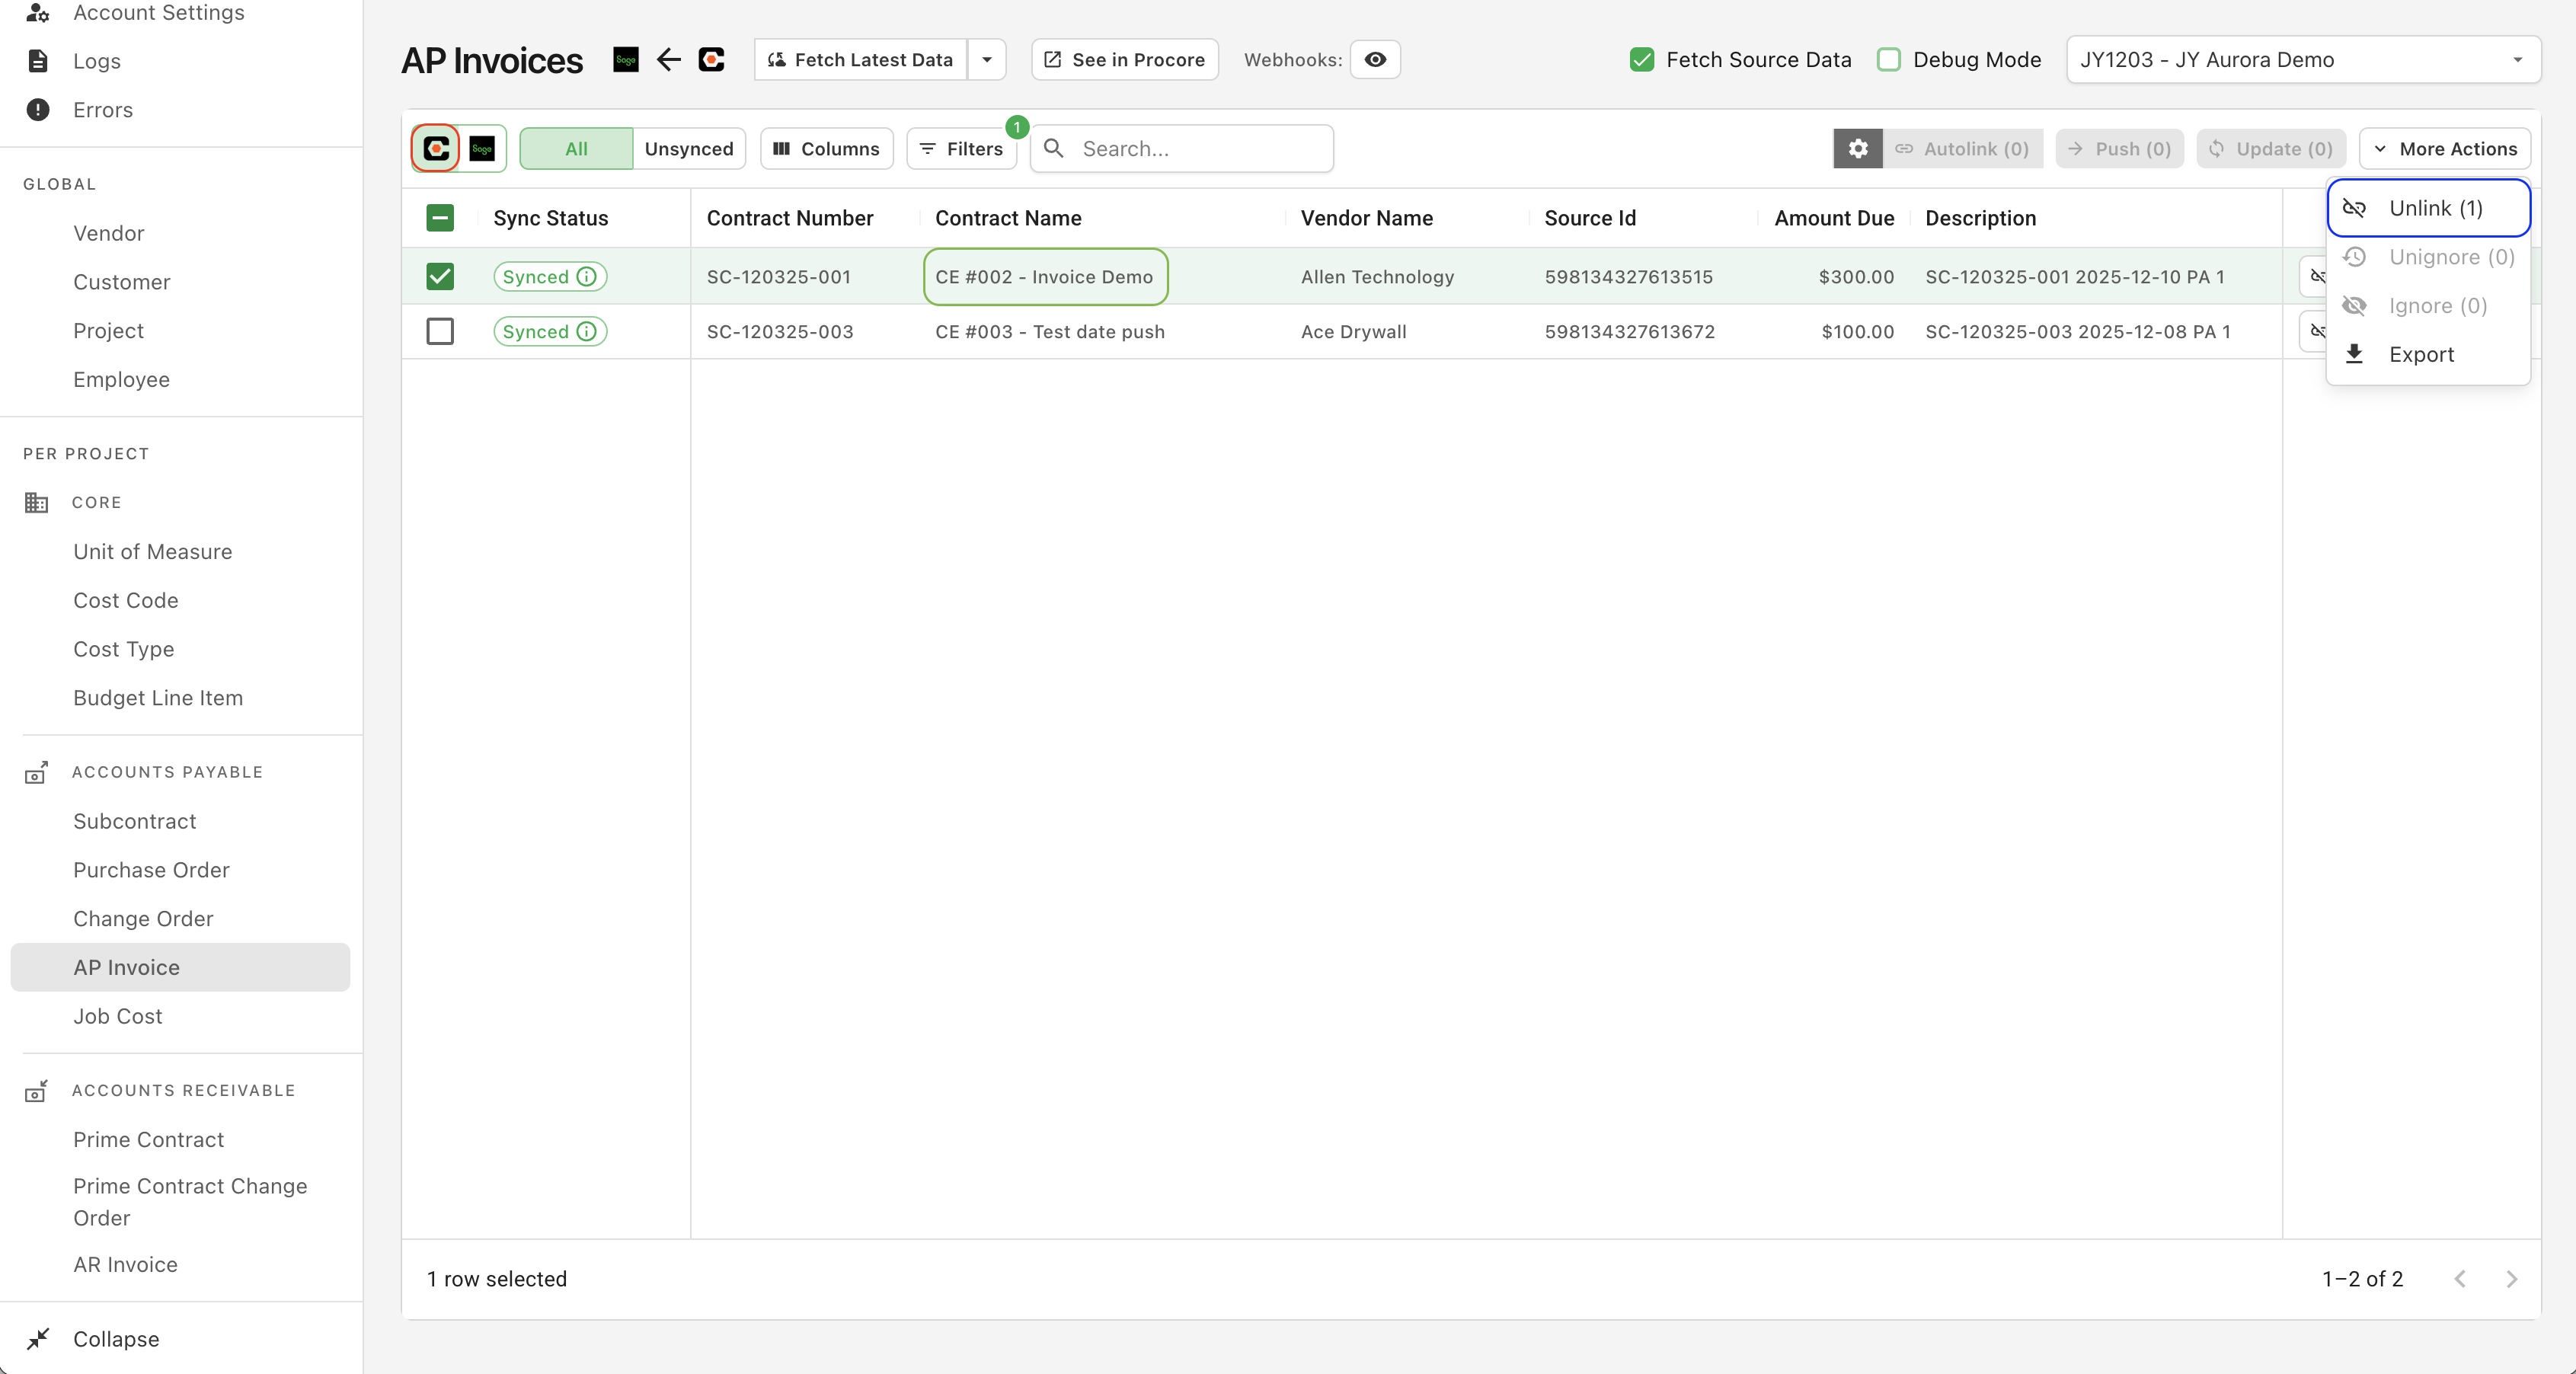Click the Errors icon in sidebar
This screenshot has width=2576, height=1374.
pos(38,110)
